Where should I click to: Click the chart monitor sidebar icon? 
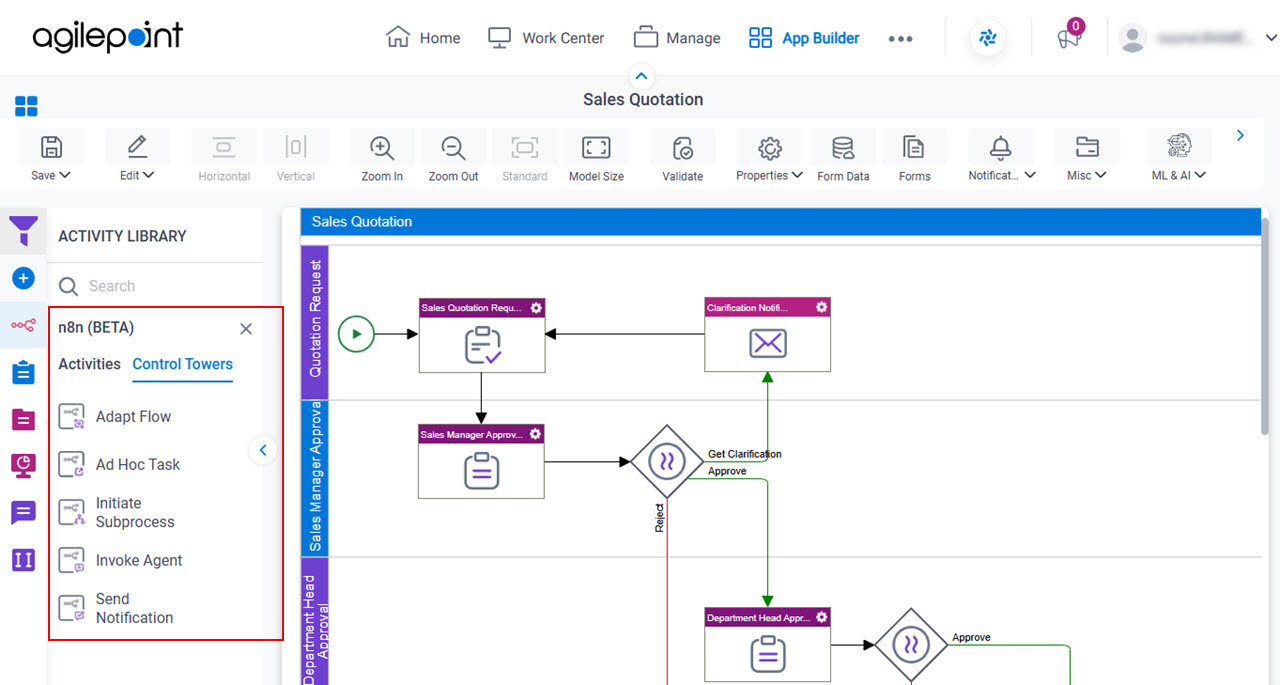24,465
